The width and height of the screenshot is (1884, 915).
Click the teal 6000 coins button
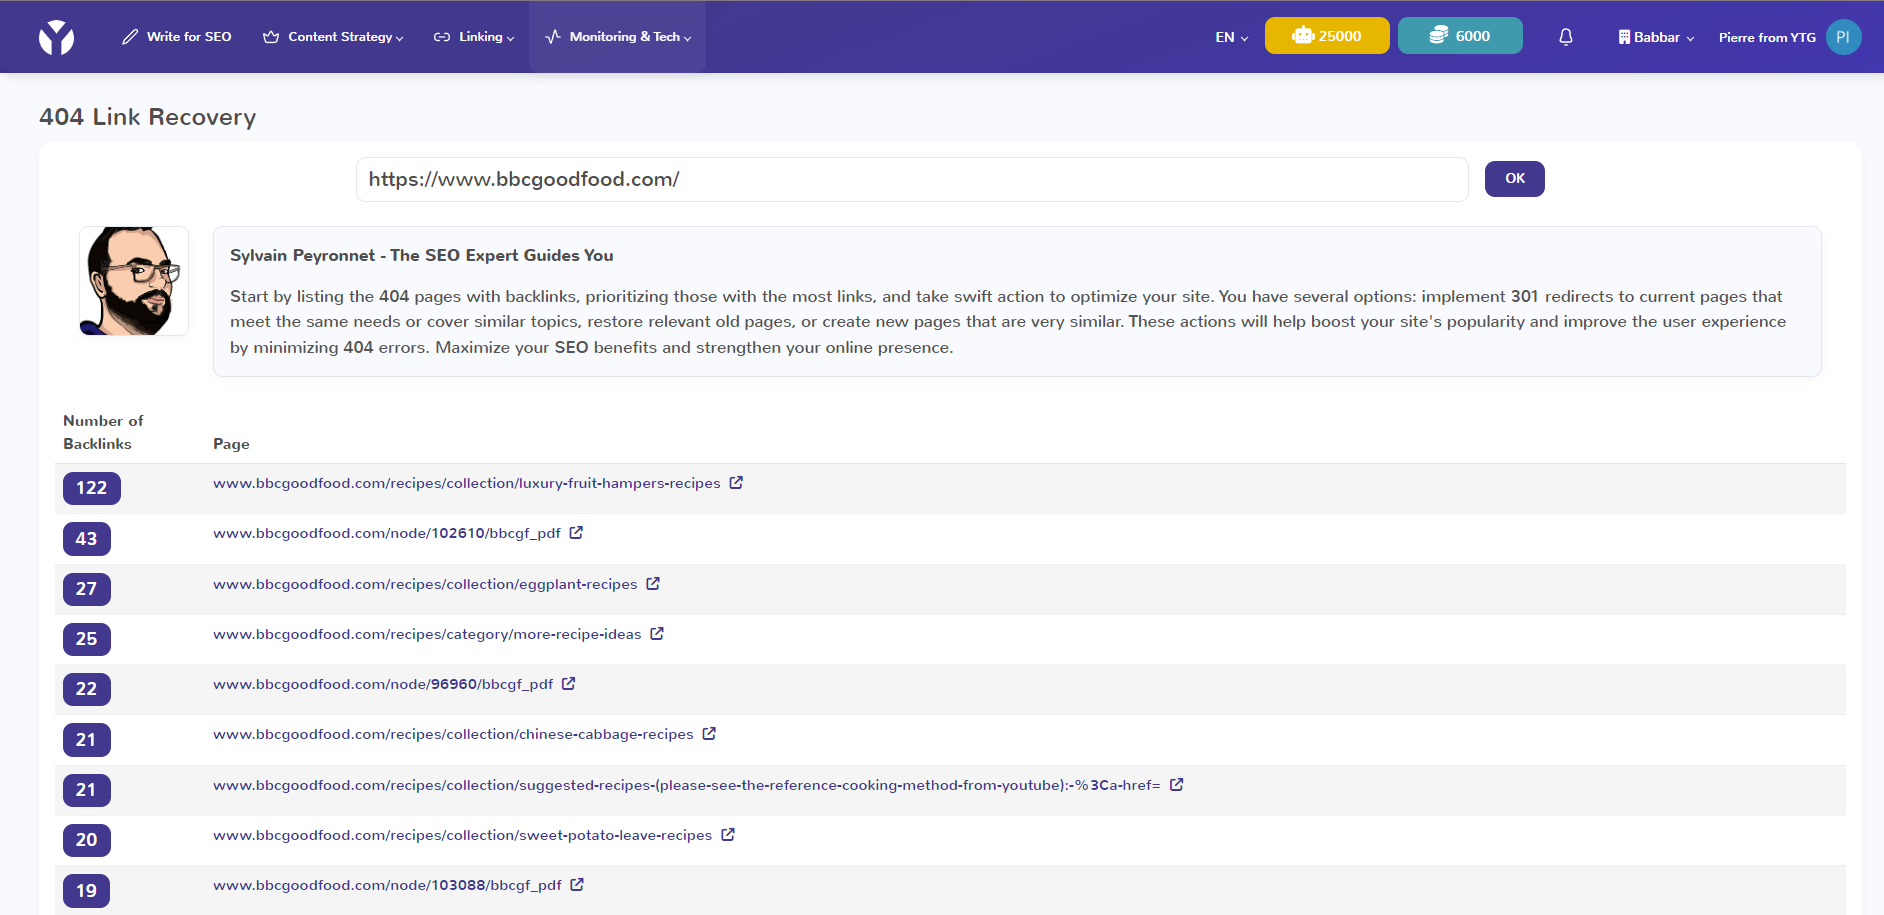1460,36
